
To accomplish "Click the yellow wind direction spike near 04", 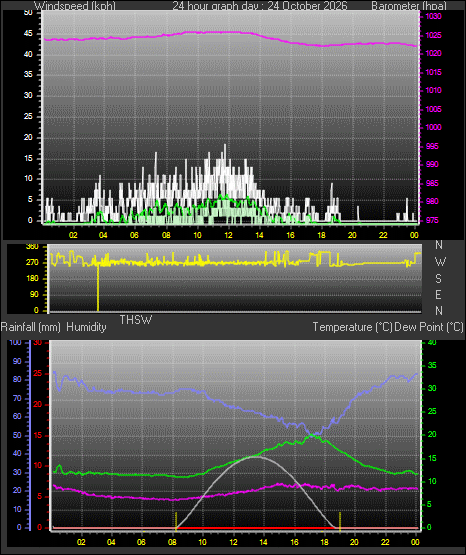I will [x=98, y=287].
